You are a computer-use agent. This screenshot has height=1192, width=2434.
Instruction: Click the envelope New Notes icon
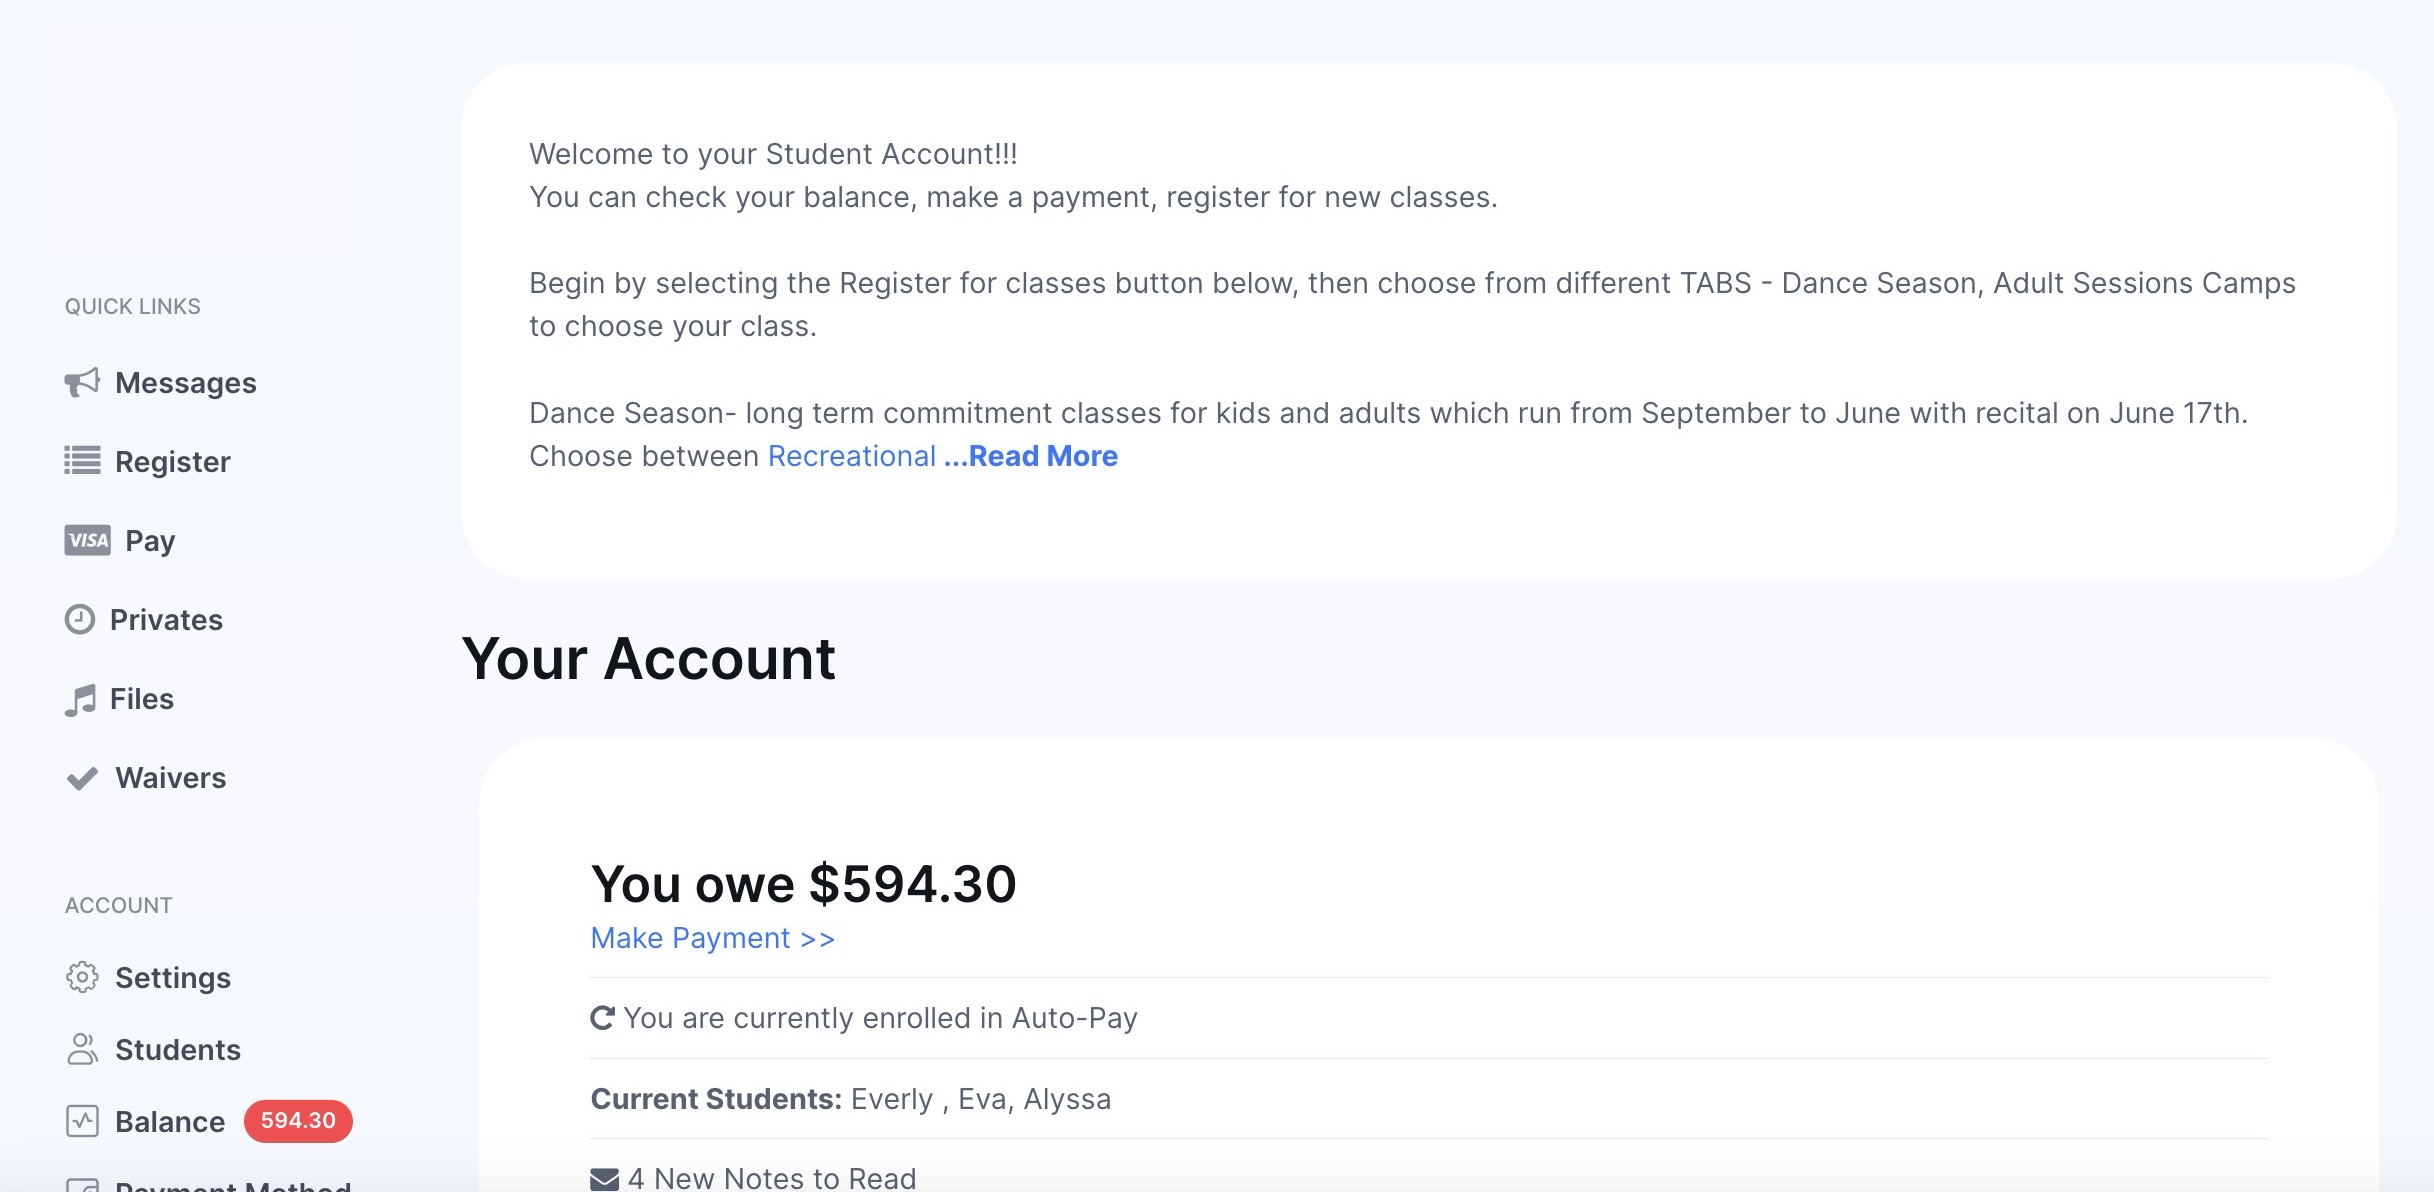(x=604, y=1179)
